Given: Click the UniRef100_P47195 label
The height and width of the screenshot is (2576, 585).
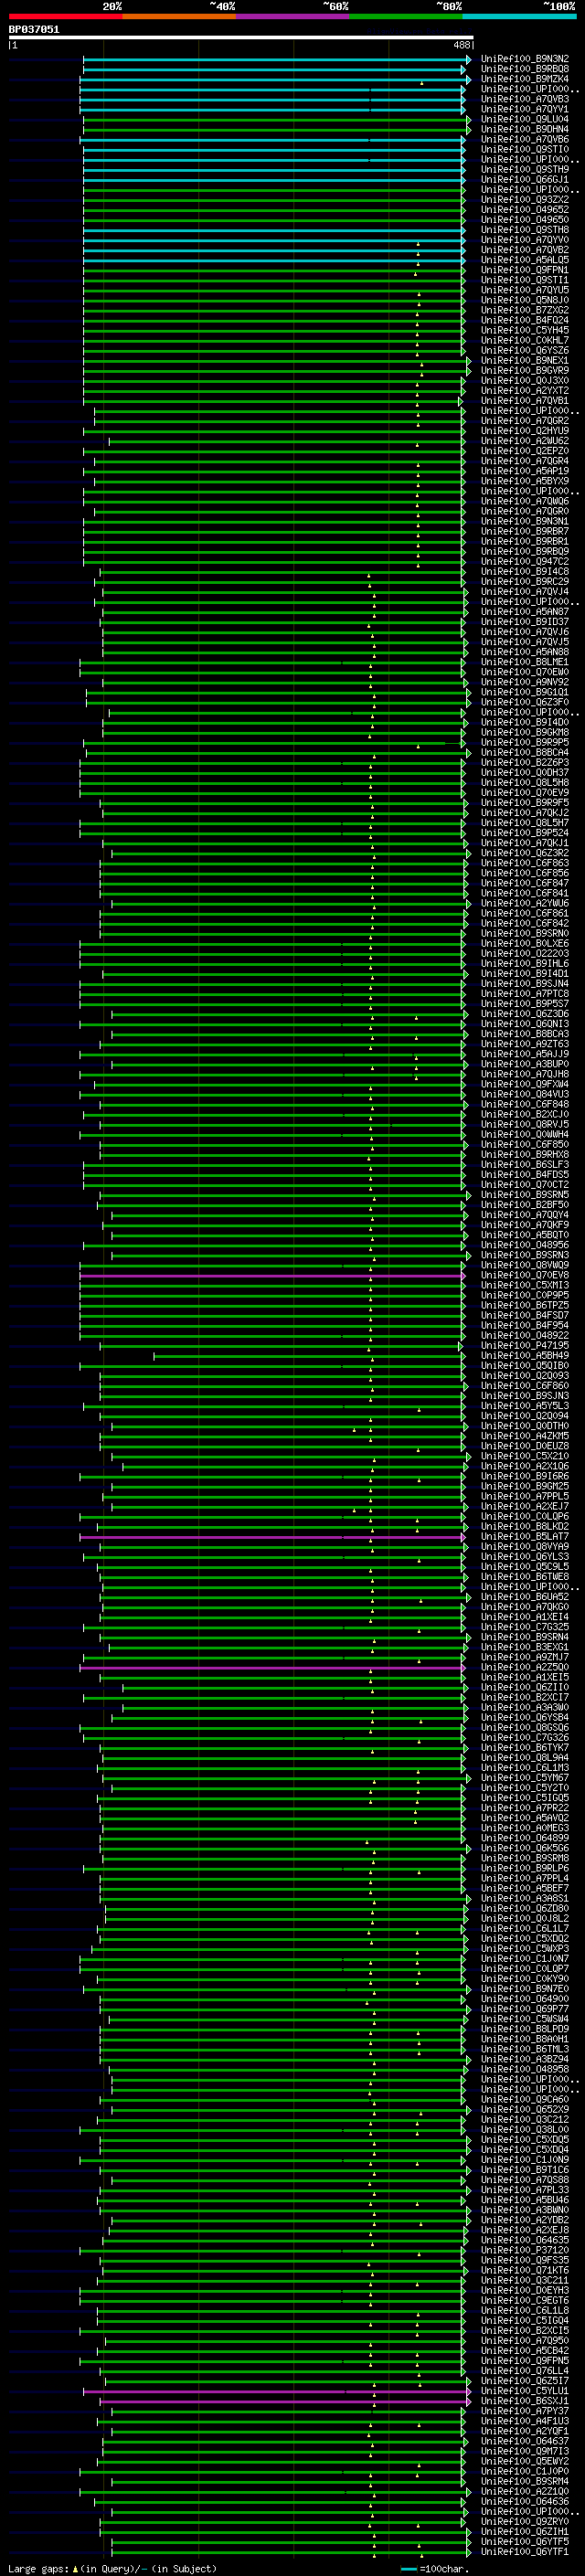Looking at the screenshot, I should (x=524, y=1346).
